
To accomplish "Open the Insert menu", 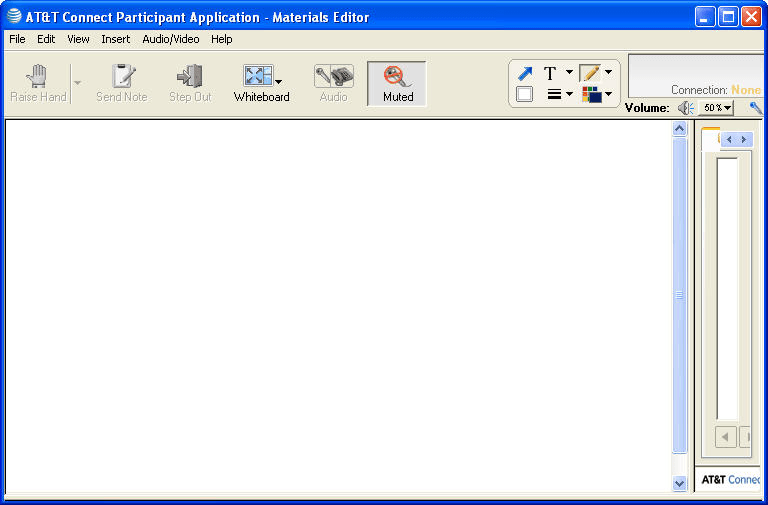I will tap(115, 39).
